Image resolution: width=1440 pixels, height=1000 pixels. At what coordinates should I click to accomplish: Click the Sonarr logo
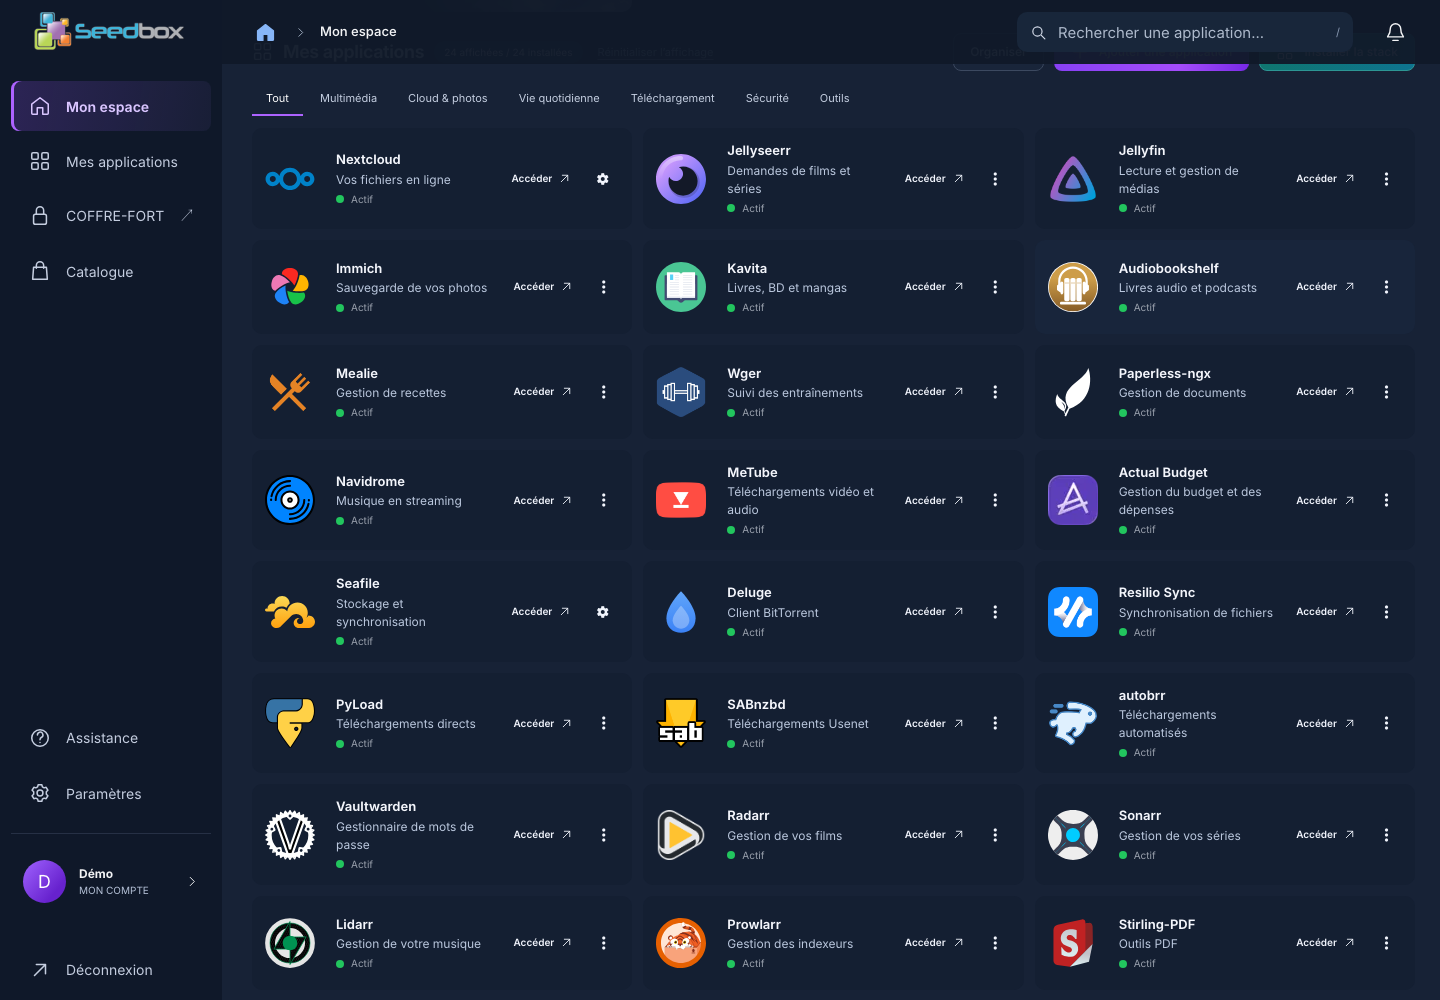coord(1073,835)
